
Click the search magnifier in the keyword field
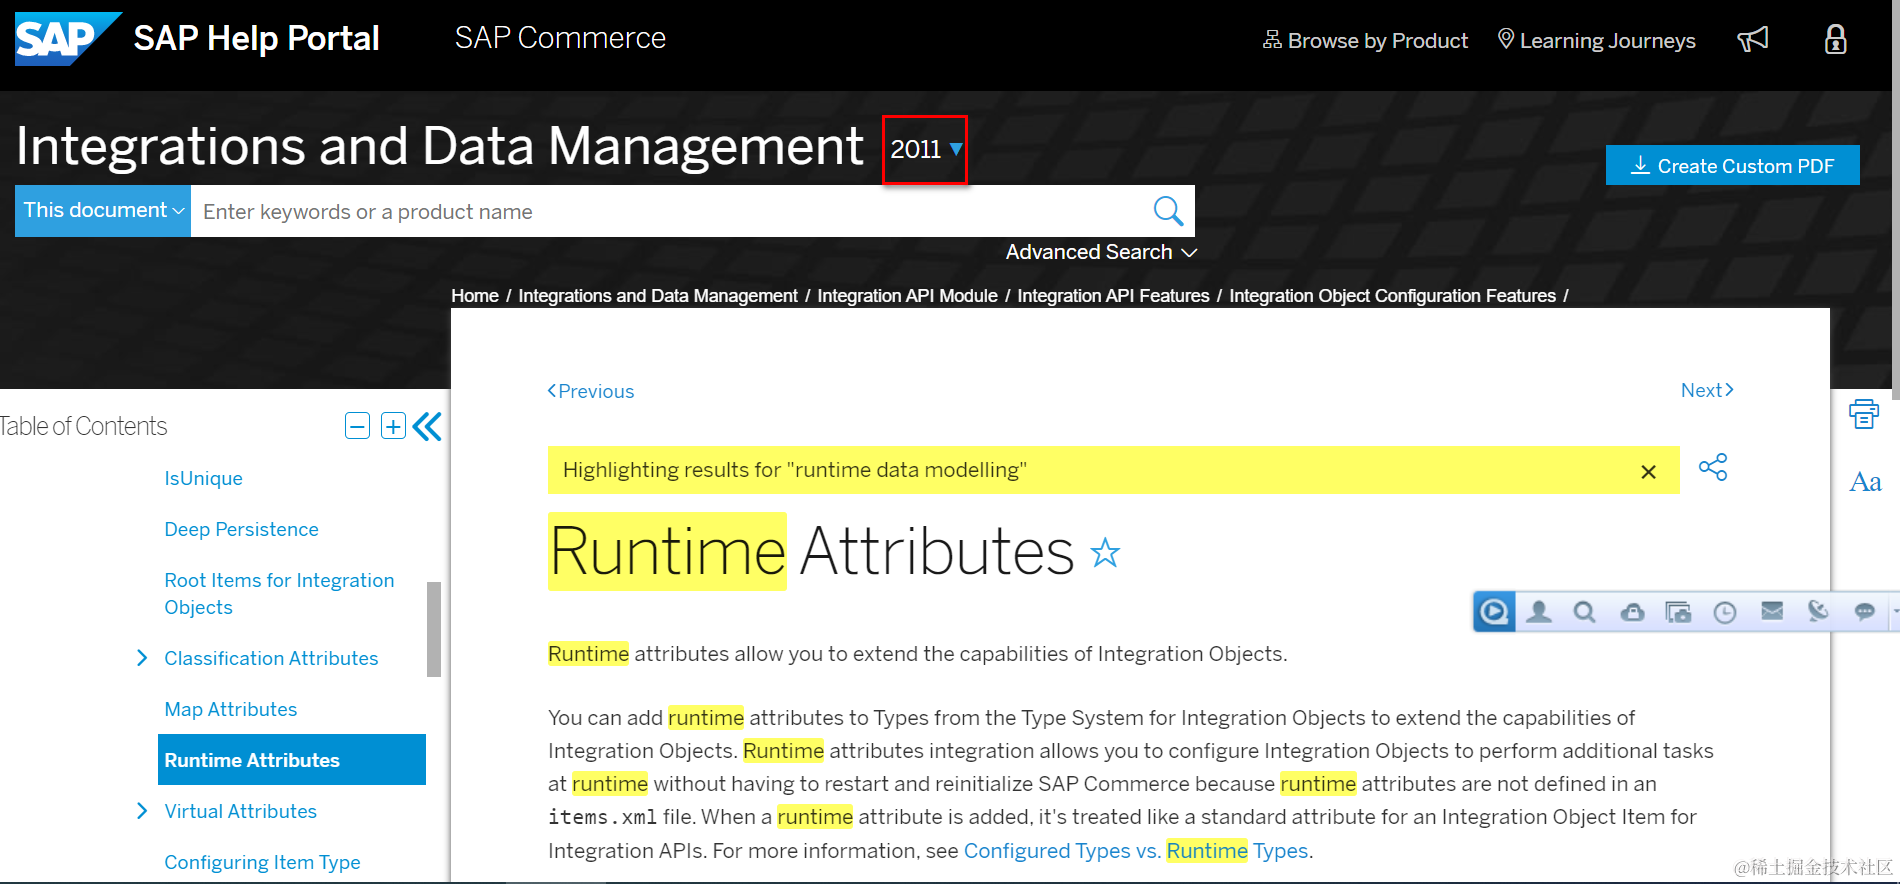pyautogui.click(x=1168, y=211)
